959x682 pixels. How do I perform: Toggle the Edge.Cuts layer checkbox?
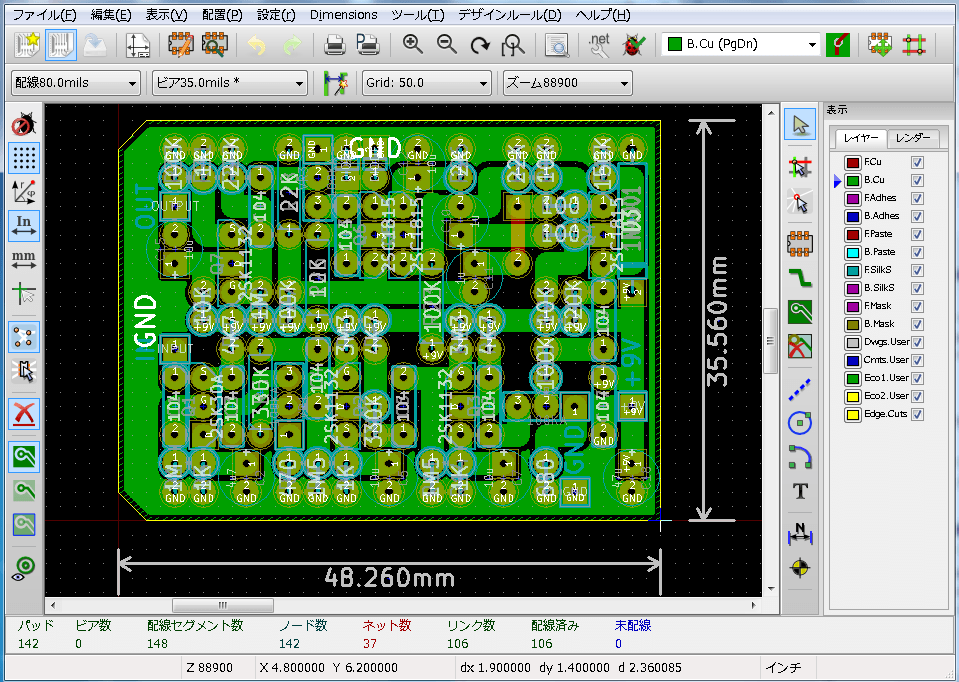[917, 414]
